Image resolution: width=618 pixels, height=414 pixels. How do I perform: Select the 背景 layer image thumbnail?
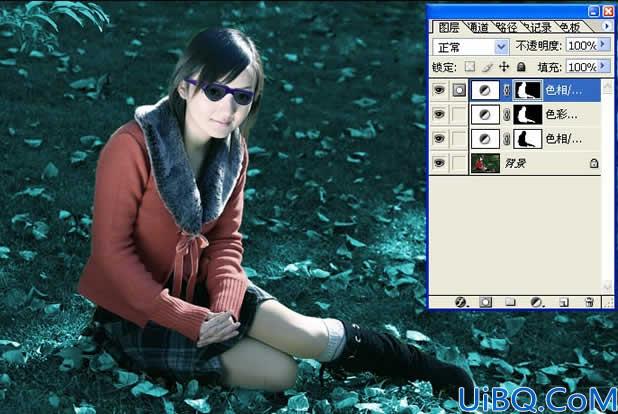pos(485,163)
